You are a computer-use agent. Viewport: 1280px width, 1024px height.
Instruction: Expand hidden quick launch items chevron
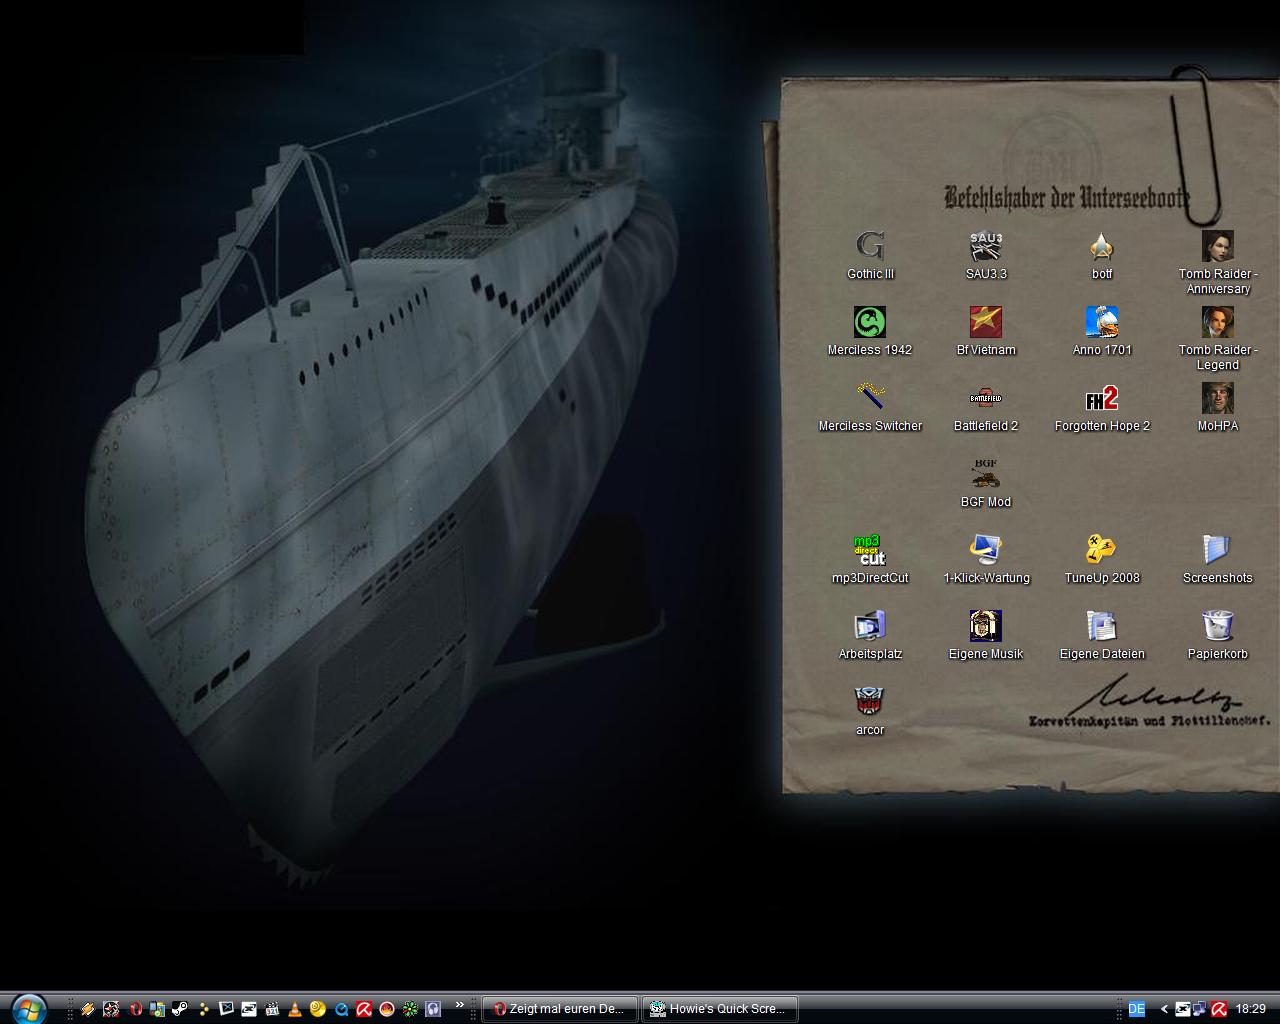pyautogui.click(x=460, y=1004)
